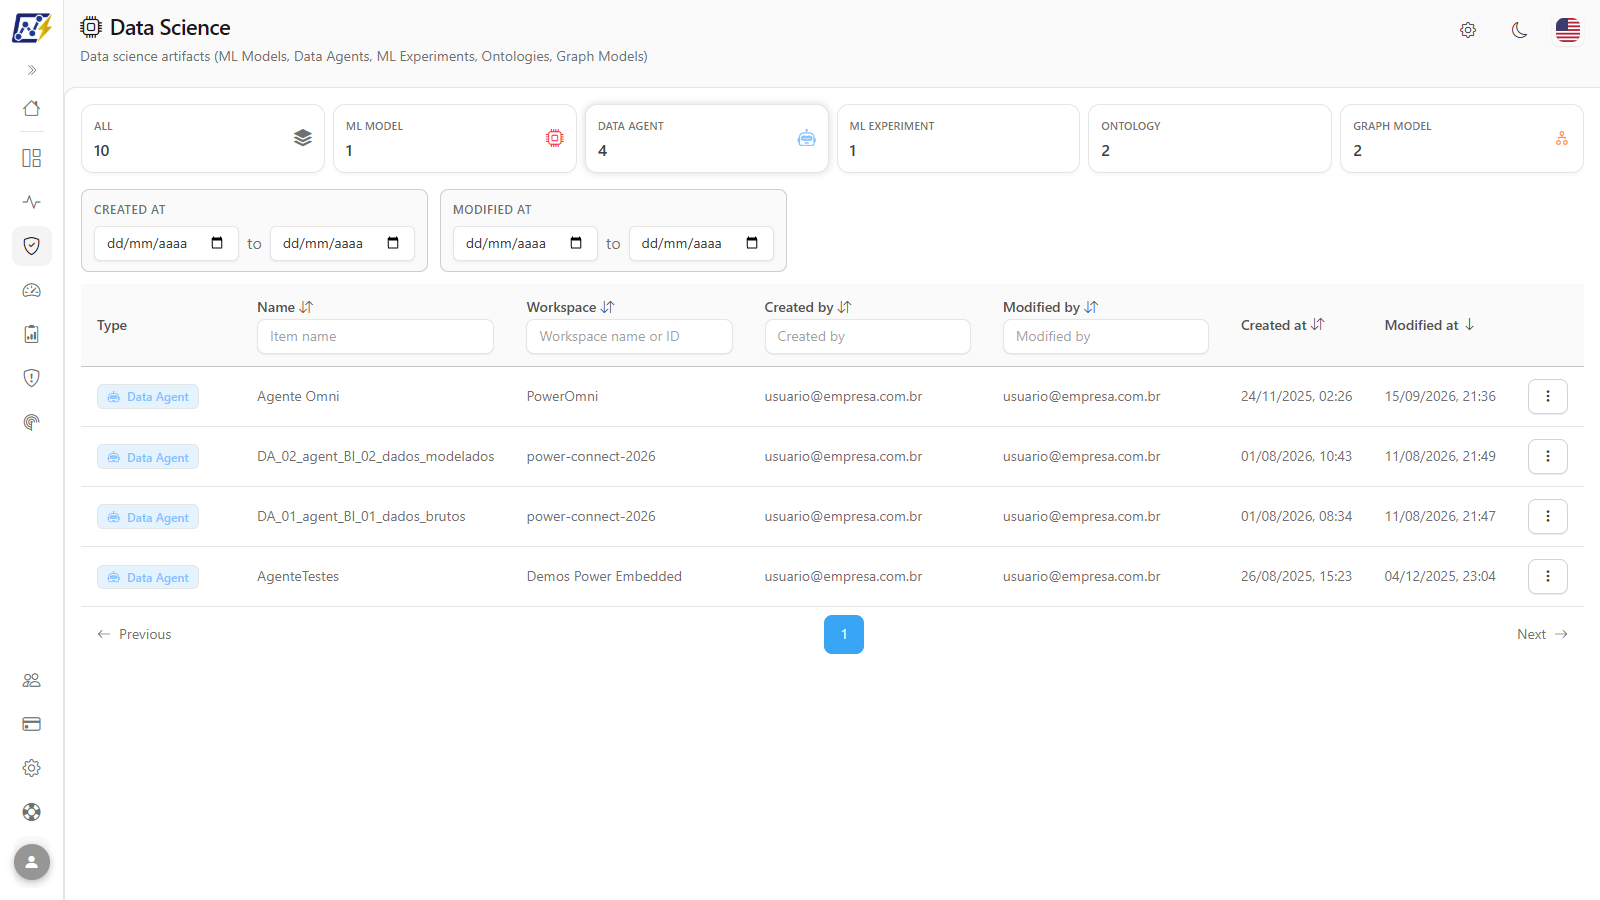Screen dimensions: 1600x900
Task: Select the ONTOLOGY filter card
Action: (x=1210, y=139)
